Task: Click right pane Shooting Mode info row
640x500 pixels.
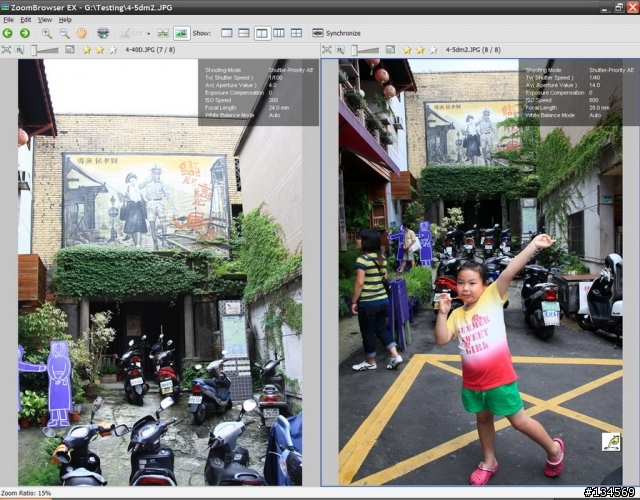Action: click(579, 70)
